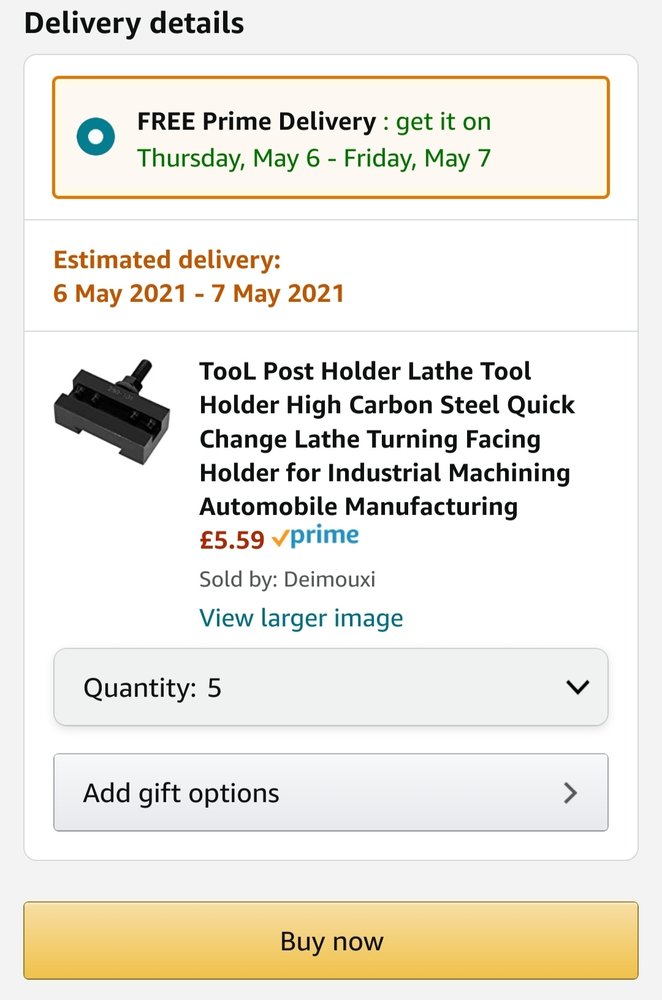662x1000 pixels.
Task: Click the blue prime wordmark logo
Action: click(325, 536)
